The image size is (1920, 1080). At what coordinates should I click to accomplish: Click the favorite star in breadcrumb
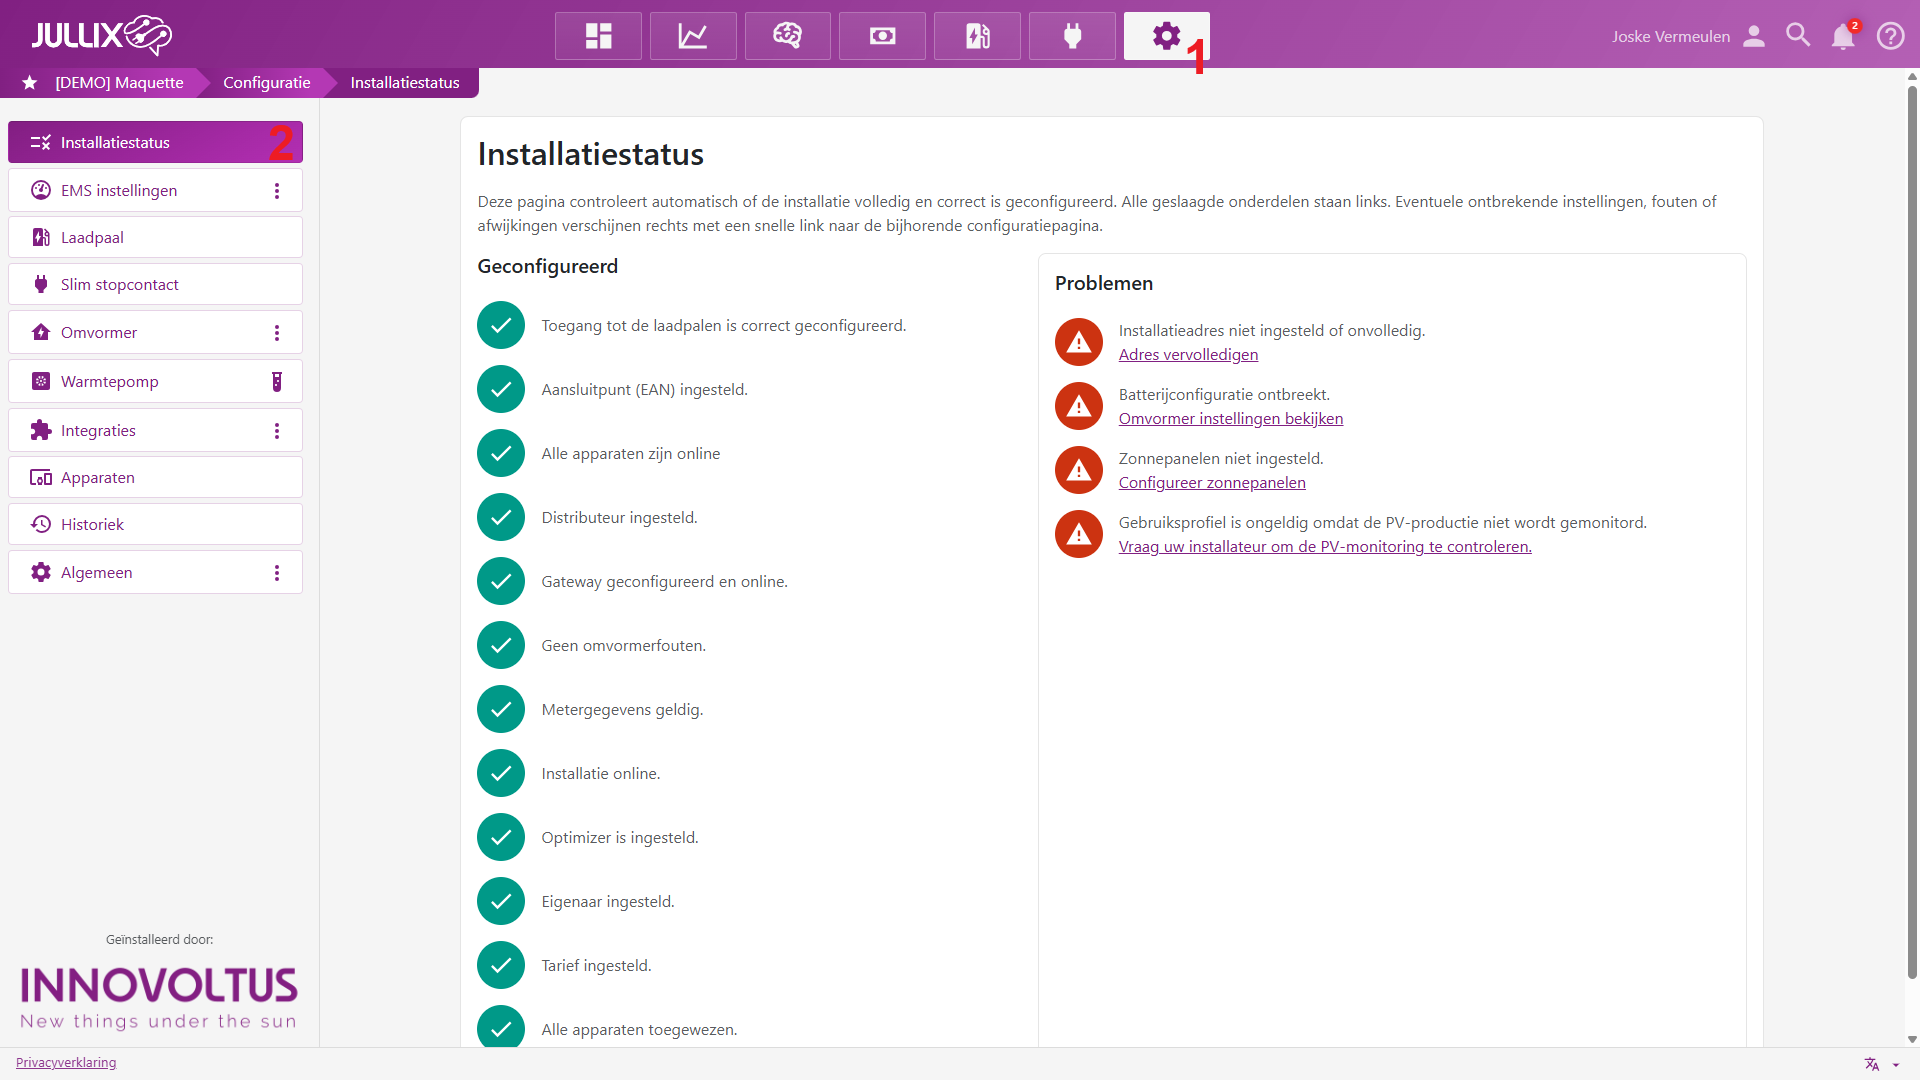point(30,82)
